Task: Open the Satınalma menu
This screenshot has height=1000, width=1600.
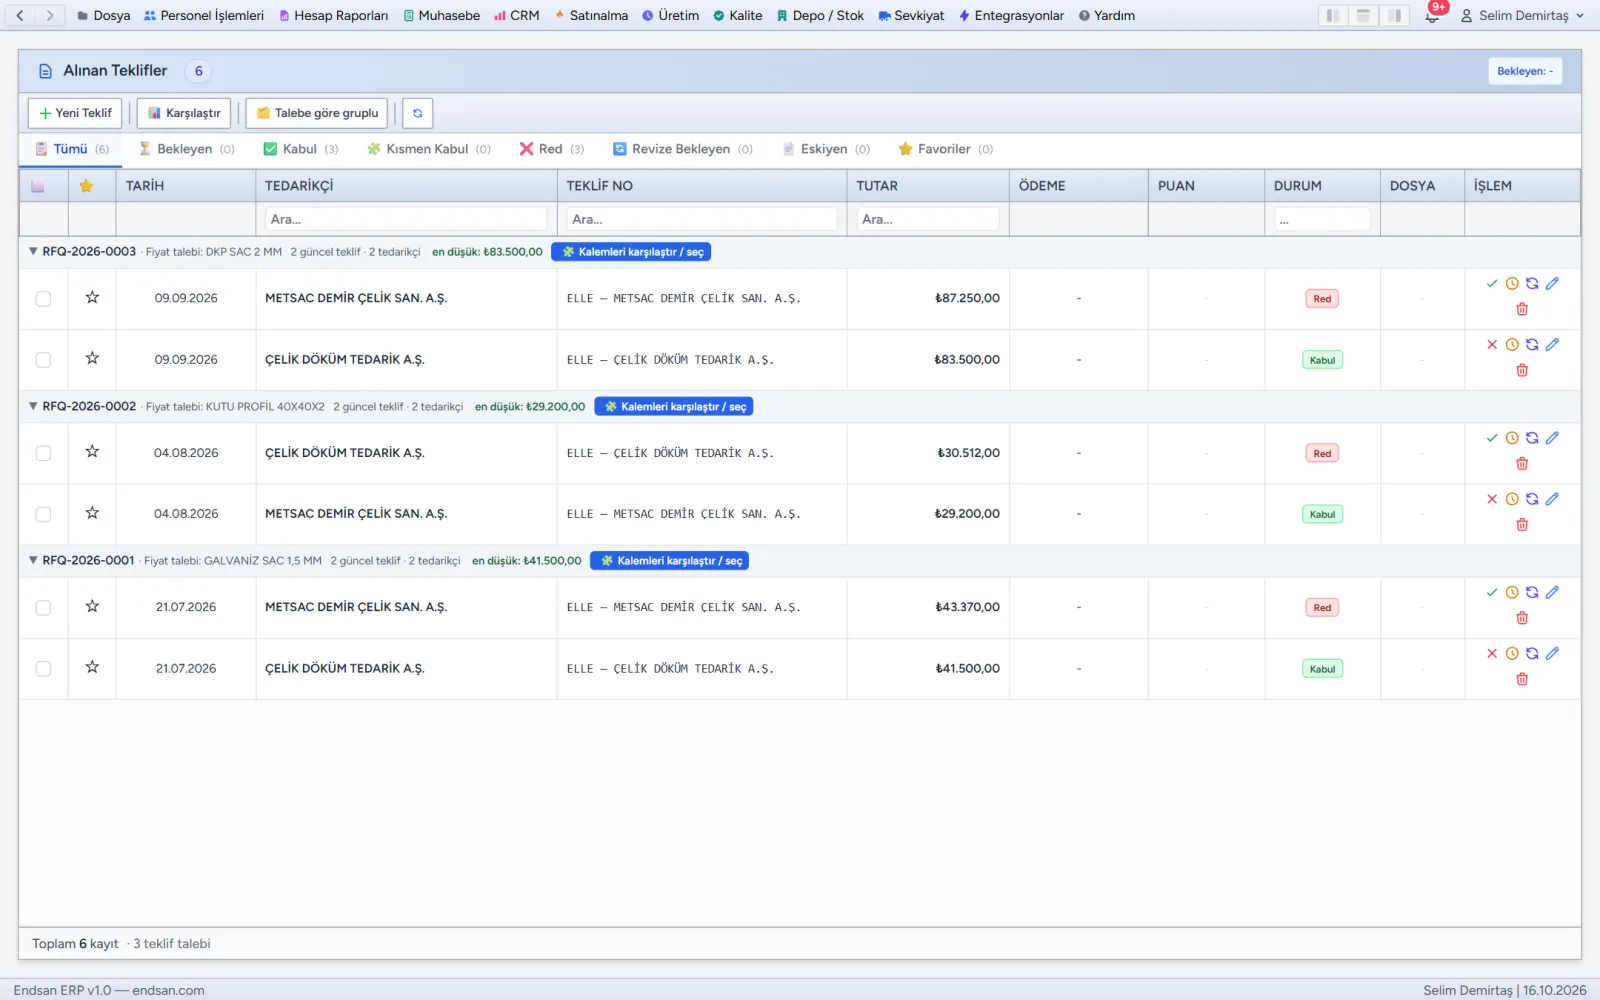Action: tap(591, 15)
